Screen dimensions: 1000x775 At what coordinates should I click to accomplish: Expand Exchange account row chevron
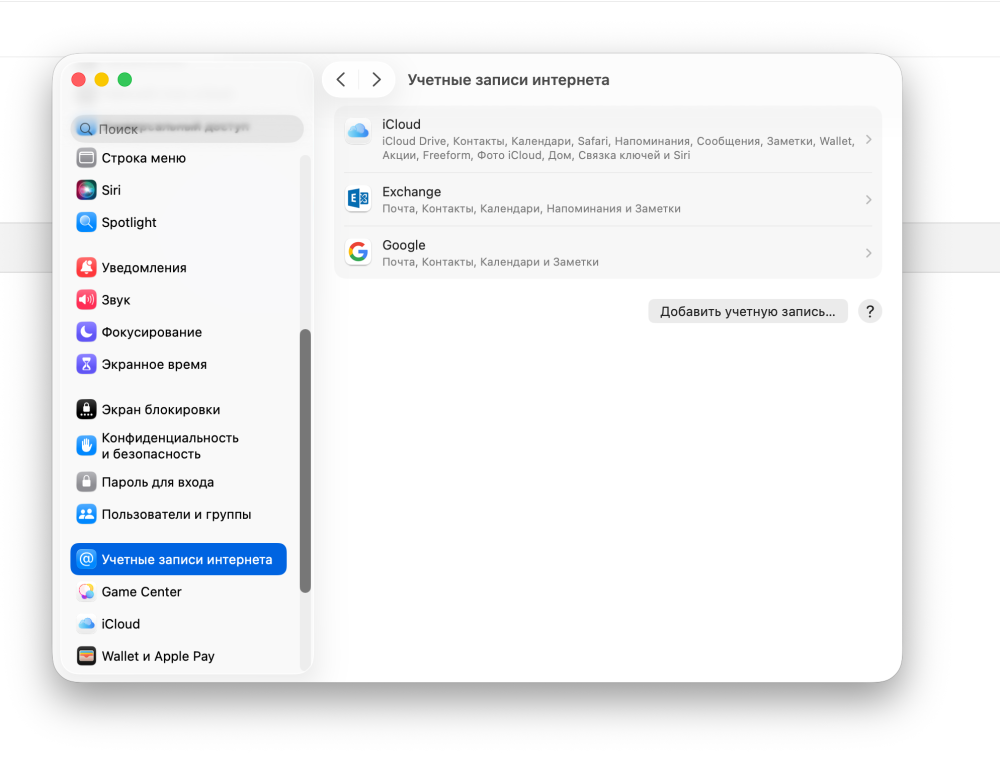869,200
